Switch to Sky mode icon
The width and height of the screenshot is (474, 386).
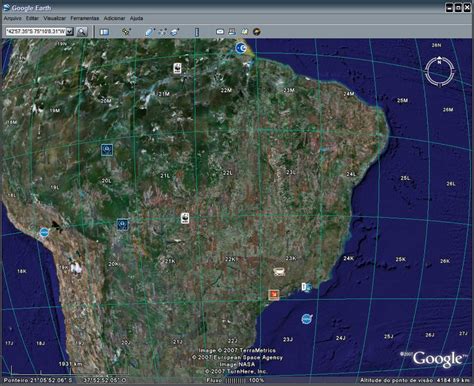256,32
